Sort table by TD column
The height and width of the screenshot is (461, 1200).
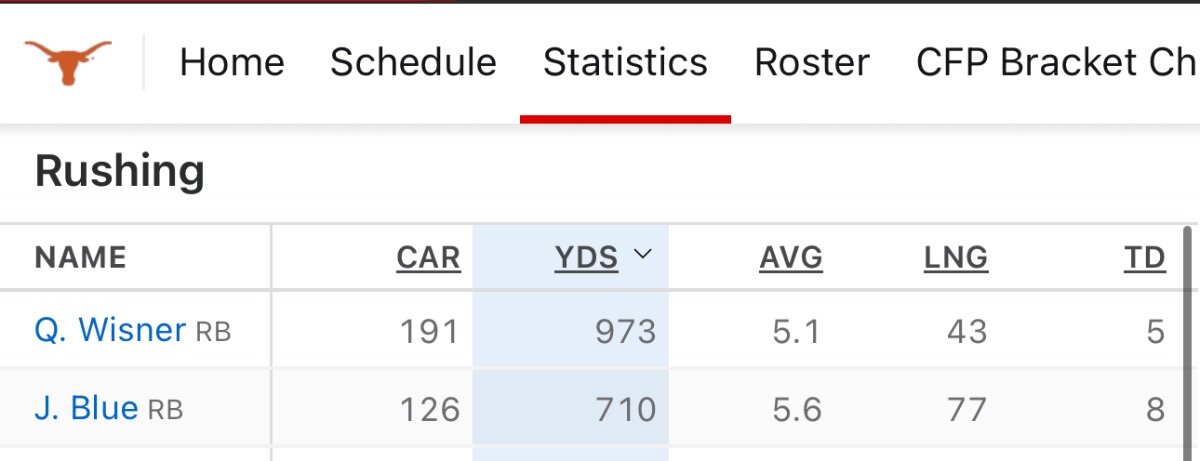click(x=1145, y=258)
